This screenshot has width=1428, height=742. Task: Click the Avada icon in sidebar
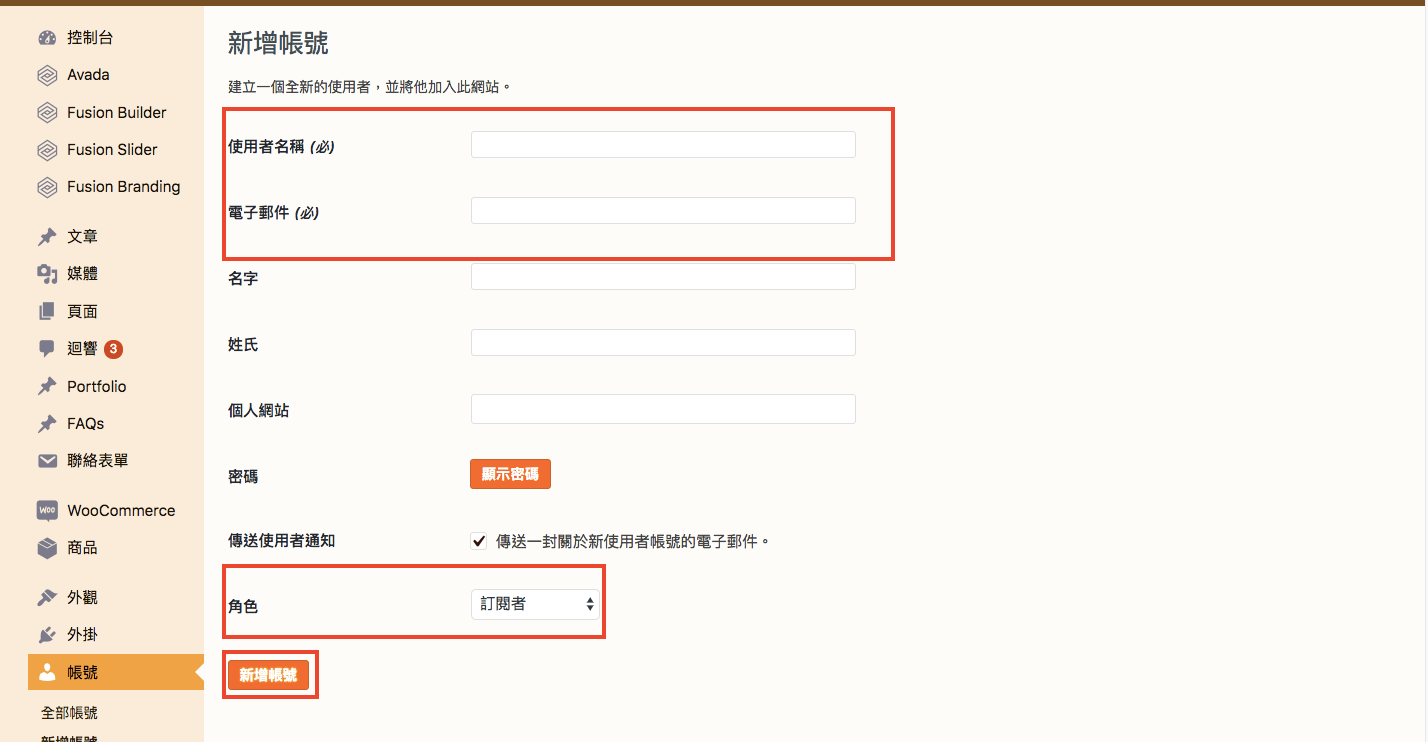(x=47, y=75)
